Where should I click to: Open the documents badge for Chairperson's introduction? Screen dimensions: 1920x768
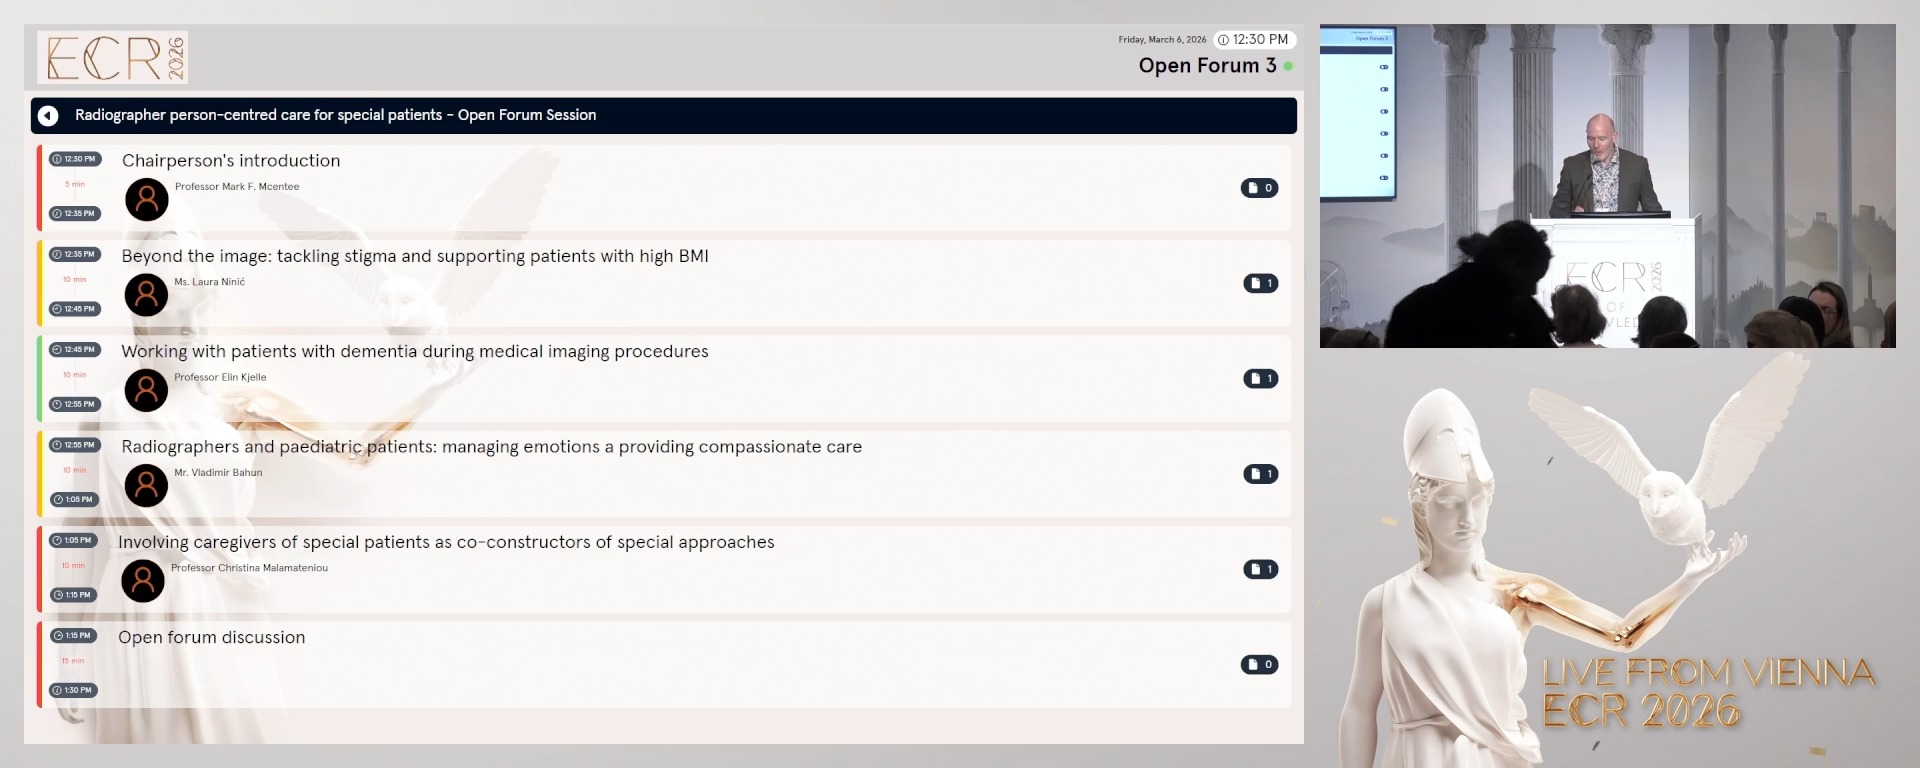(x=1260, y=188)
